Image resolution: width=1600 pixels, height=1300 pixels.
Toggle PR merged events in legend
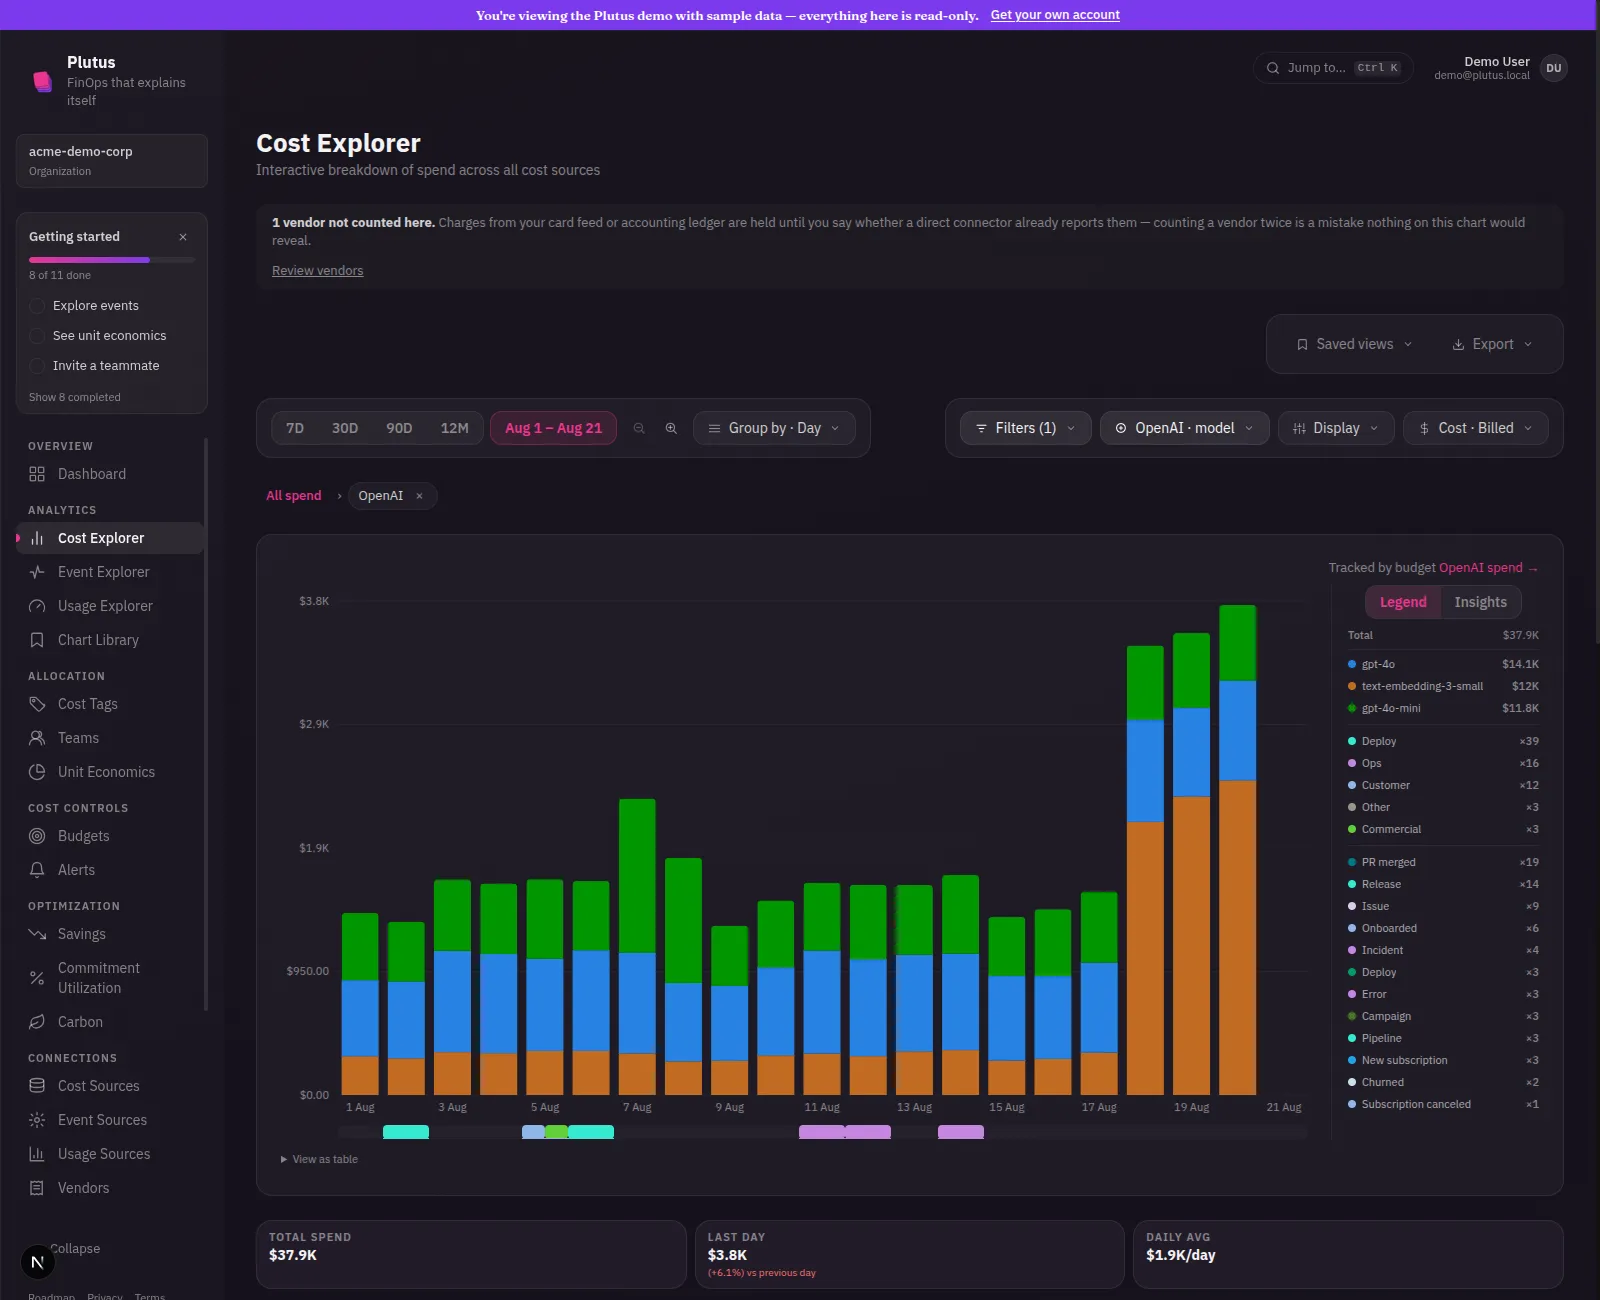(x=1443, y=862)
